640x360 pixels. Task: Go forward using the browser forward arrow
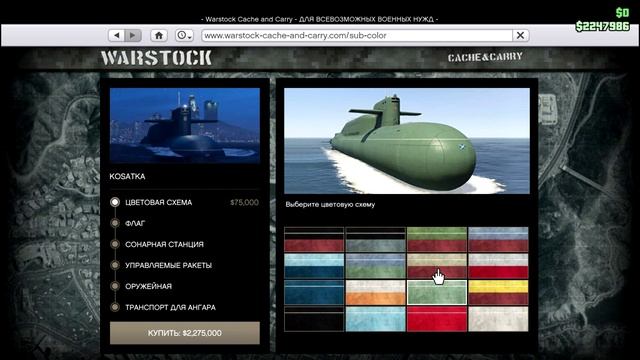(133, 36)
